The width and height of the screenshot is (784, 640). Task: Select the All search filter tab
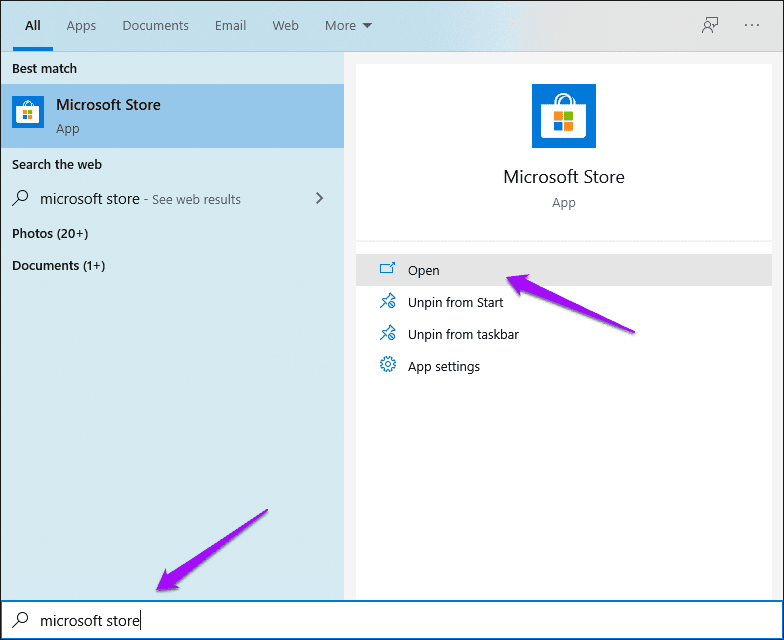coord(32,26)
